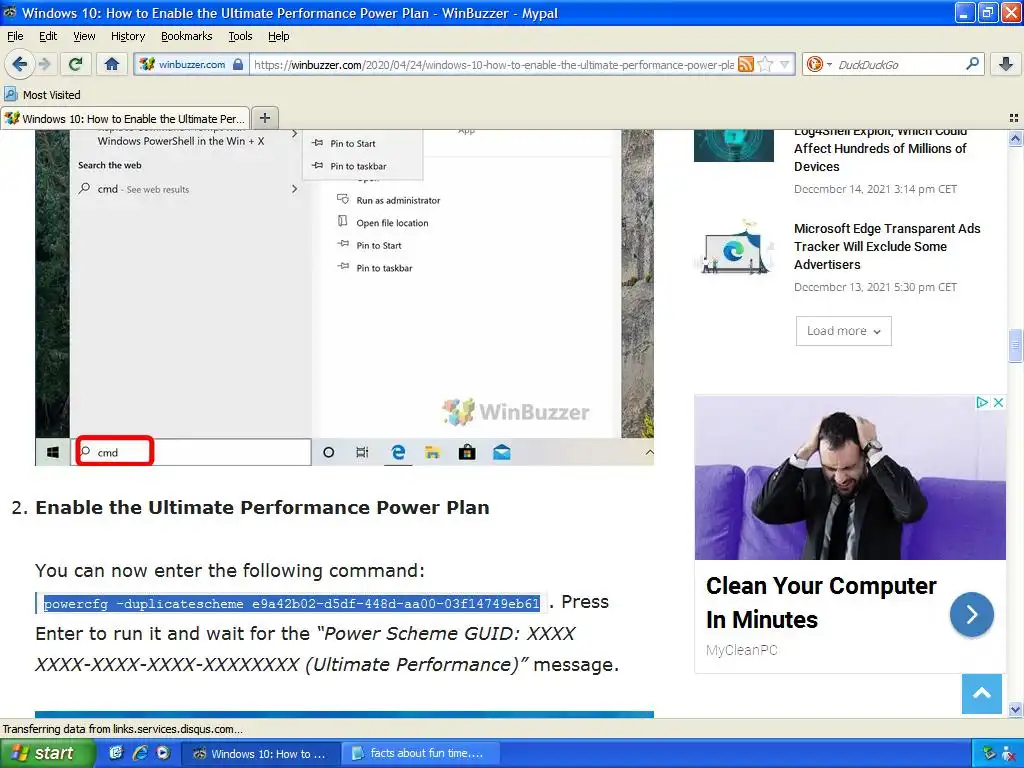Click the padlock security icon
The image size is (1024, 768).
tap(238, 64)
